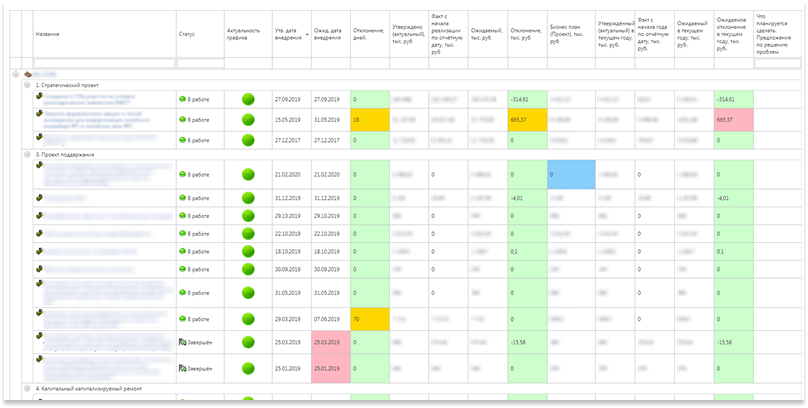Collapse the '1. Стратегический проект' group
808x408 pixels.
[x=27, y=85]
